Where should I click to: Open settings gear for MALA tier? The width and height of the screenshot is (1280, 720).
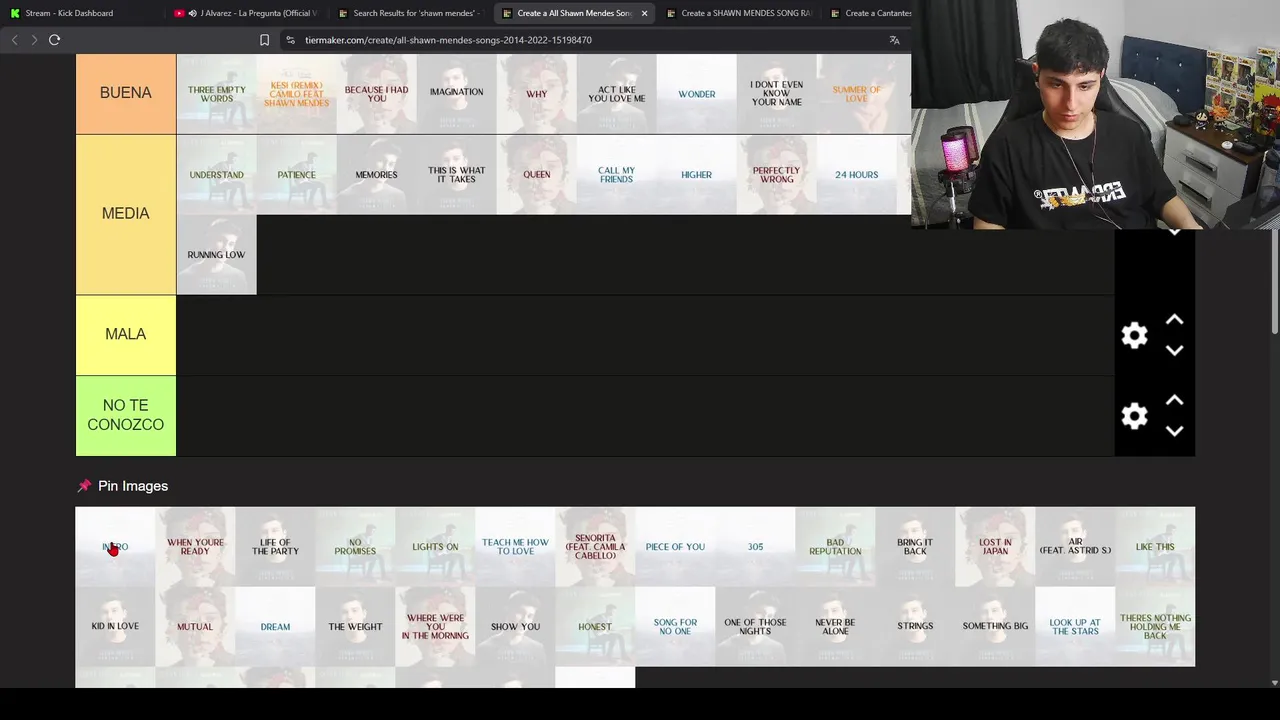click(1134, 335)
